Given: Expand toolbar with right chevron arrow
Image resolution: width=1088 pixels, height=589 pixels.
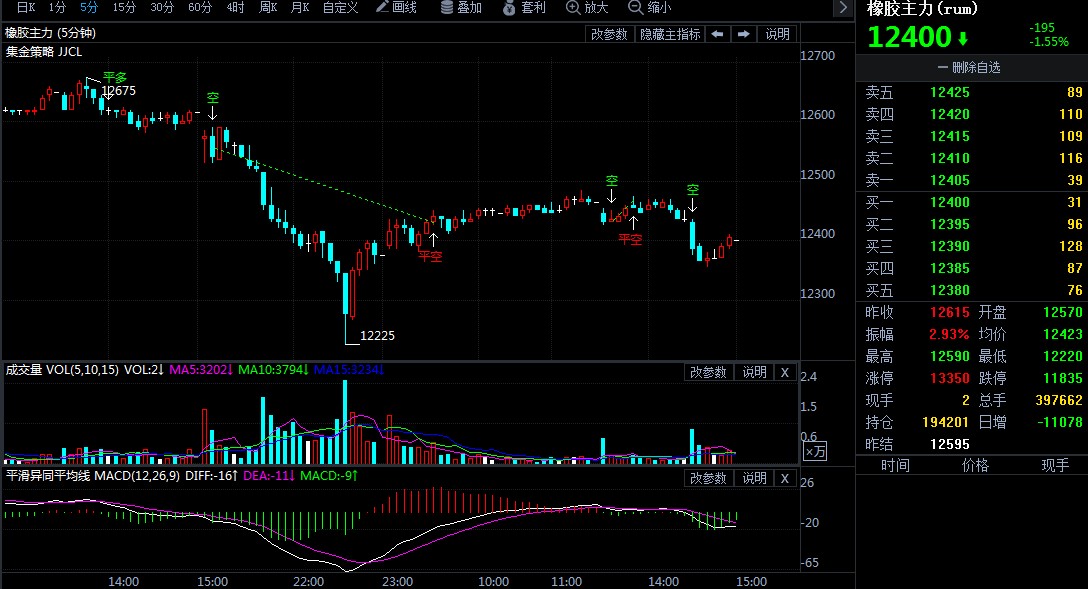Looking at the screenshot, I should (x=843, y=8).
